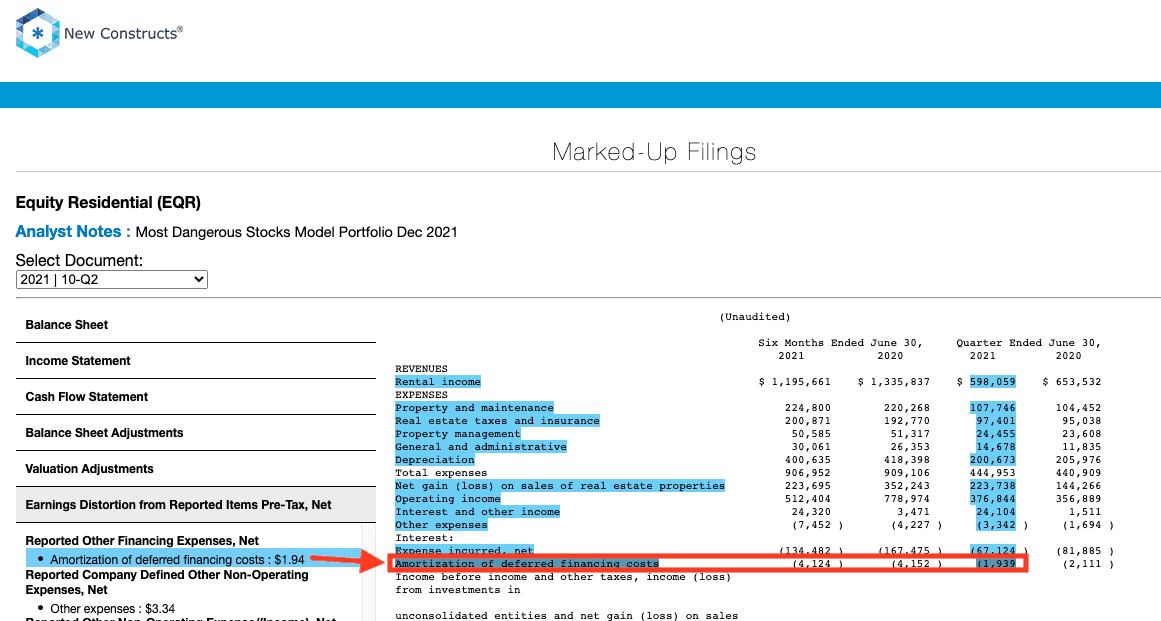
Task: Click the Select Document field label
Action: pyautogui.click(x=79, y=261)
